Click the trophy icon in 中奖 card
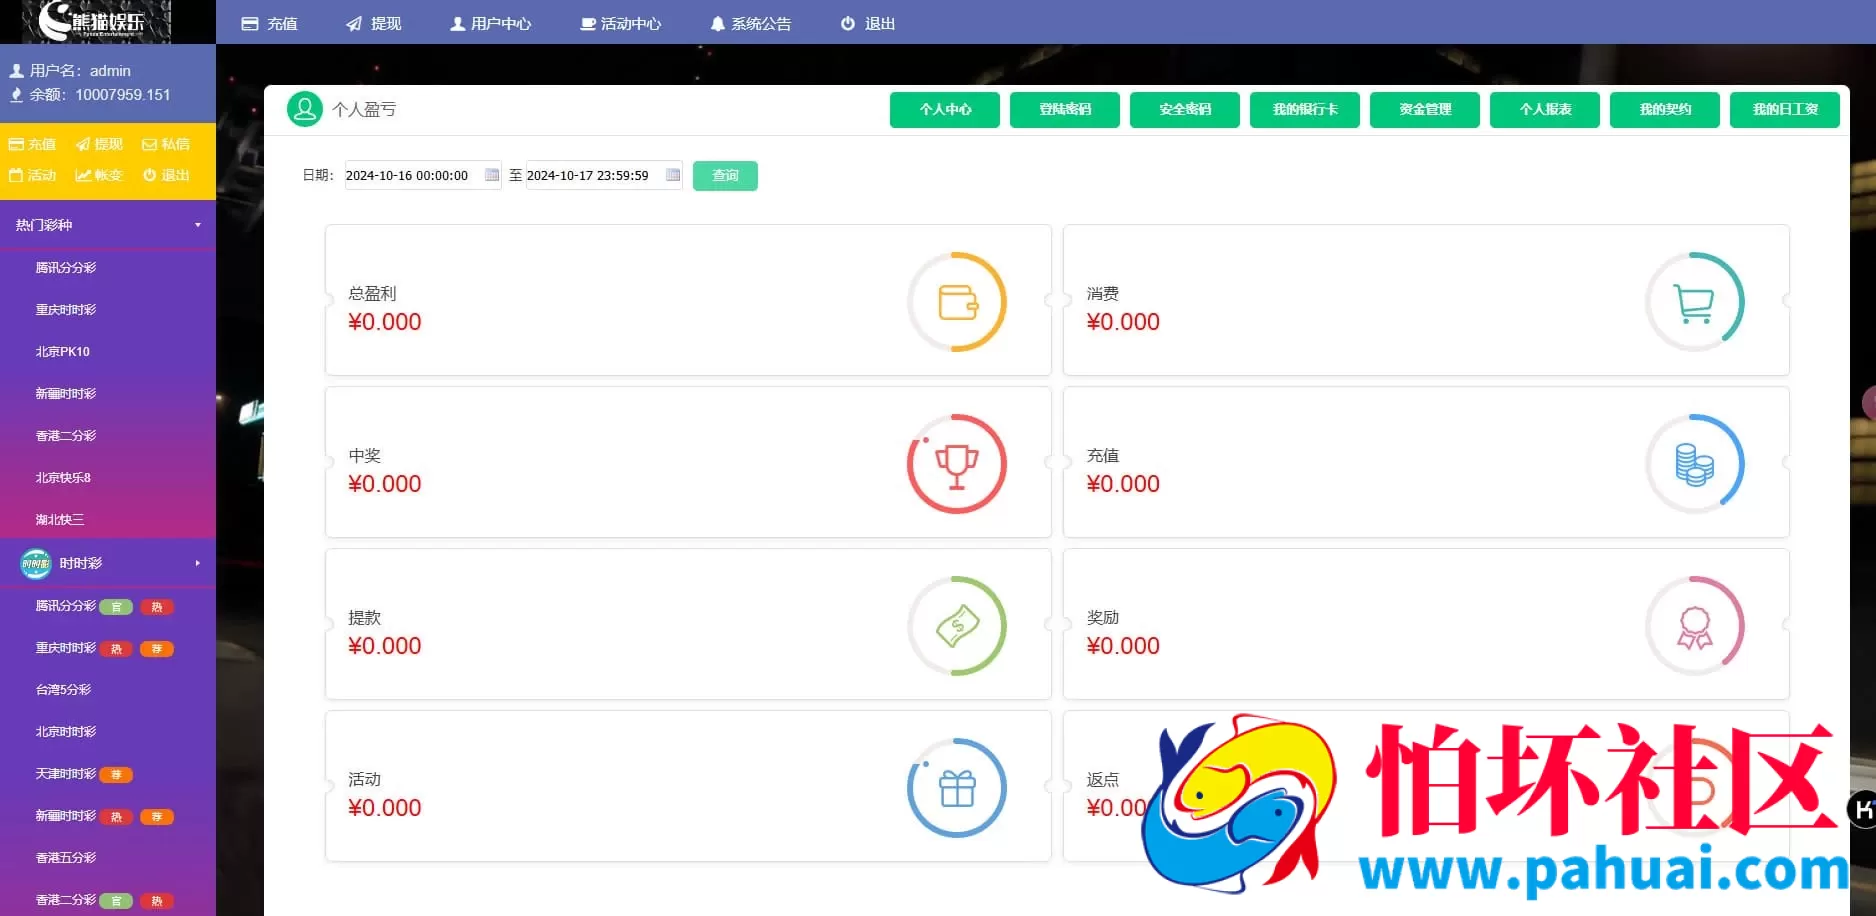Screen dimensions: 1876x916 click(957, 464)
